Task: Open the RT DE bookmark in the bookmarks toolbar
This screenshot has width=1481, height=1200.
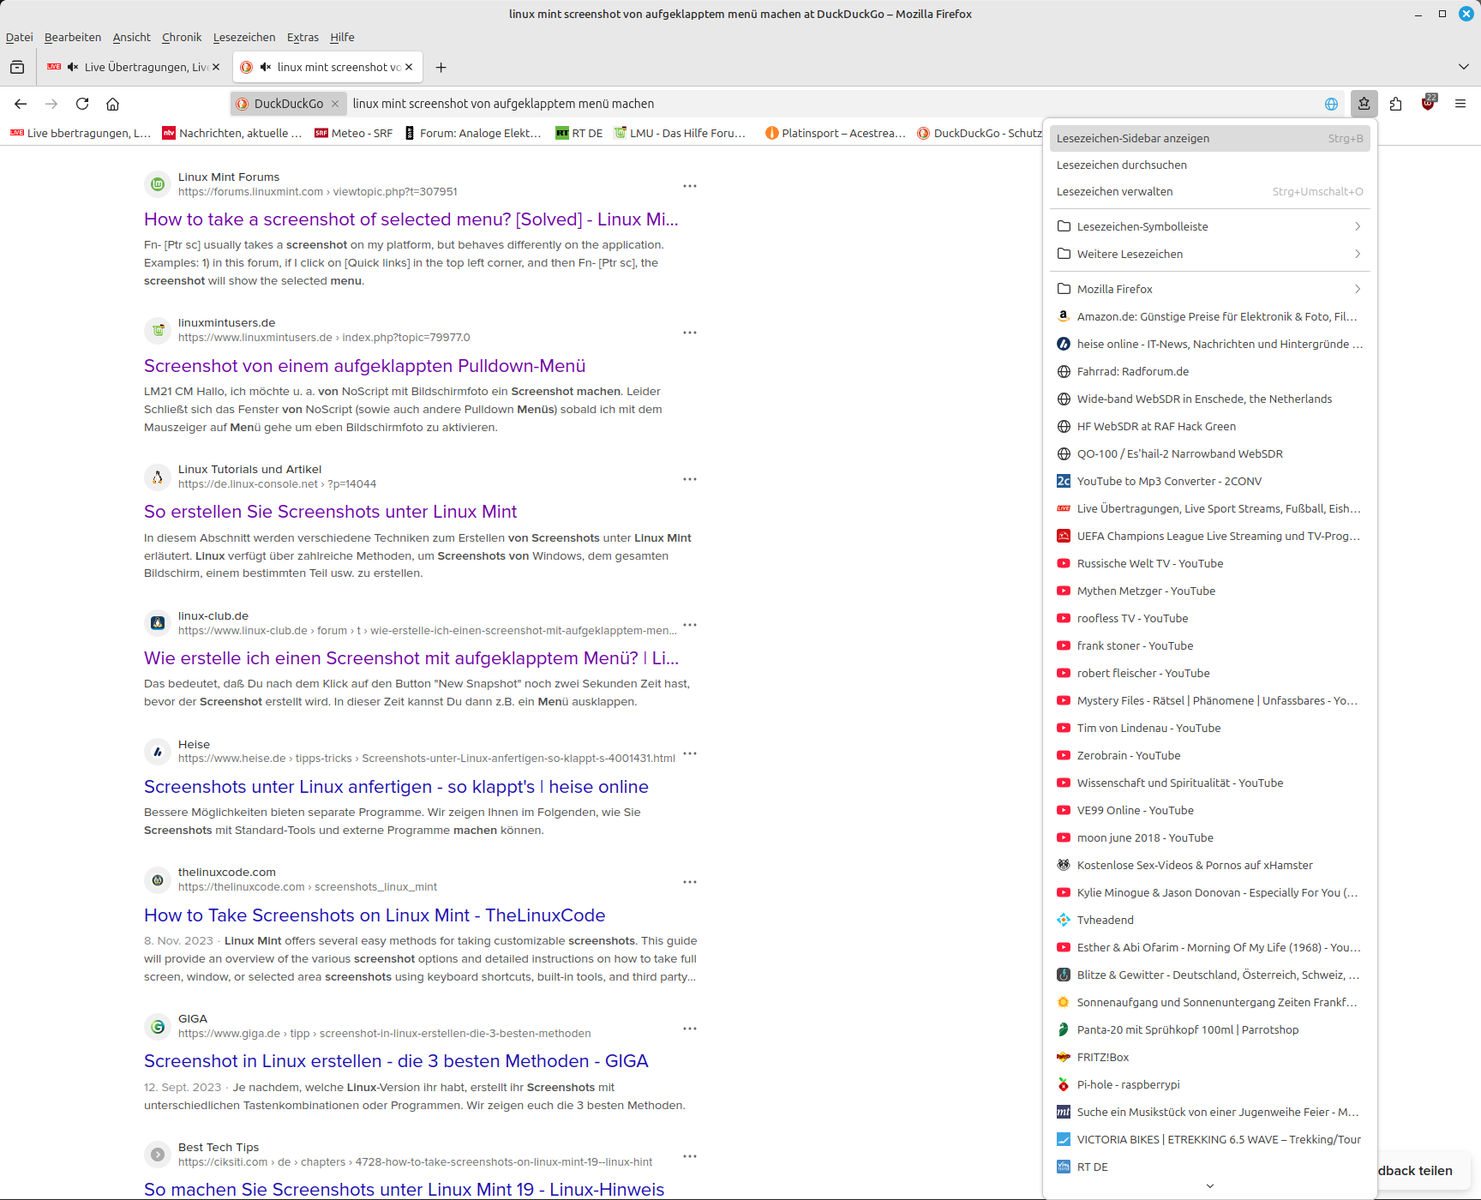Action: click(579, 133)
